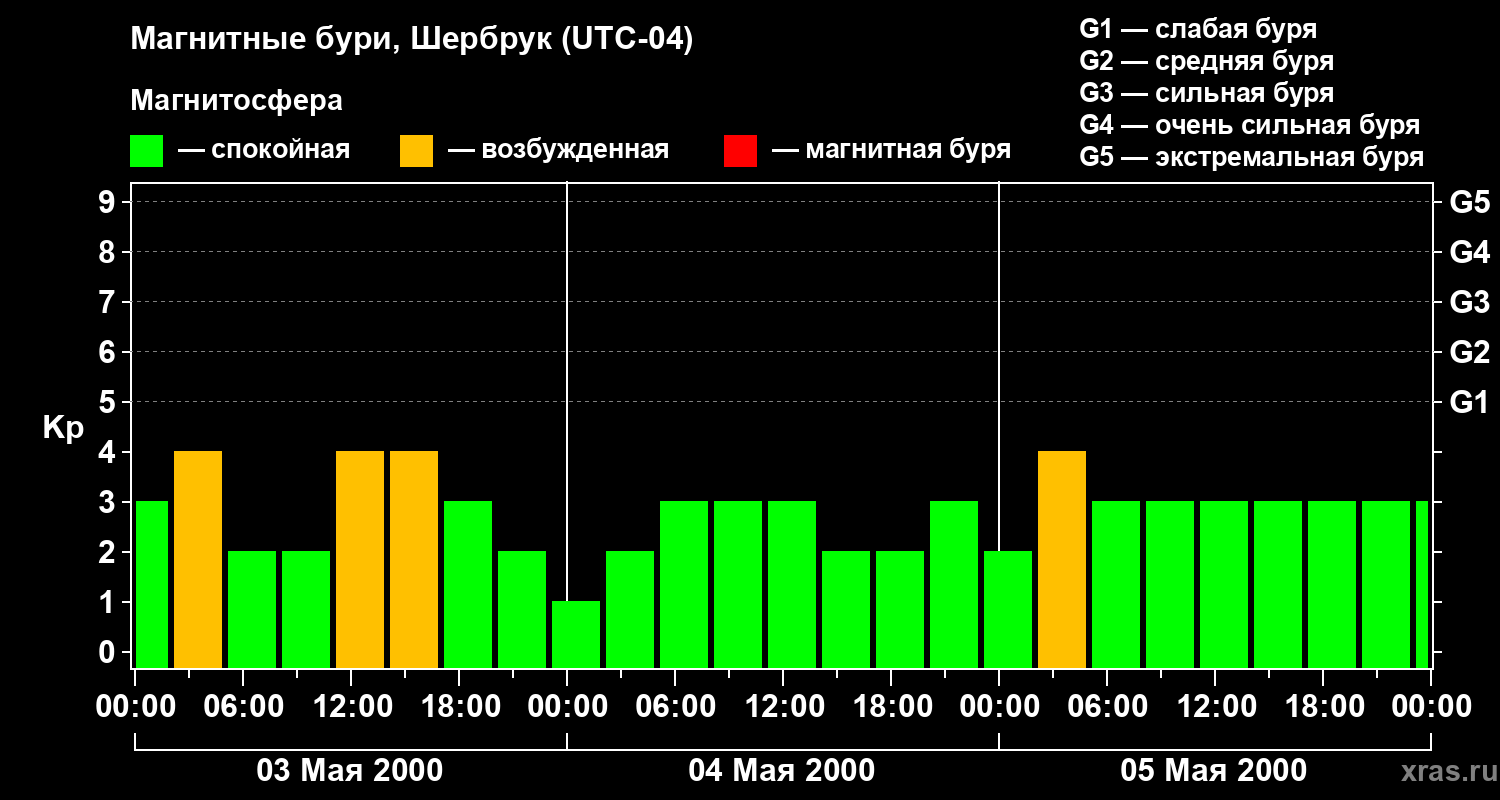
Task: Select the chart title 'Магнитные бури, Шербрук (UTC-04)'
Action: (411, 41)
